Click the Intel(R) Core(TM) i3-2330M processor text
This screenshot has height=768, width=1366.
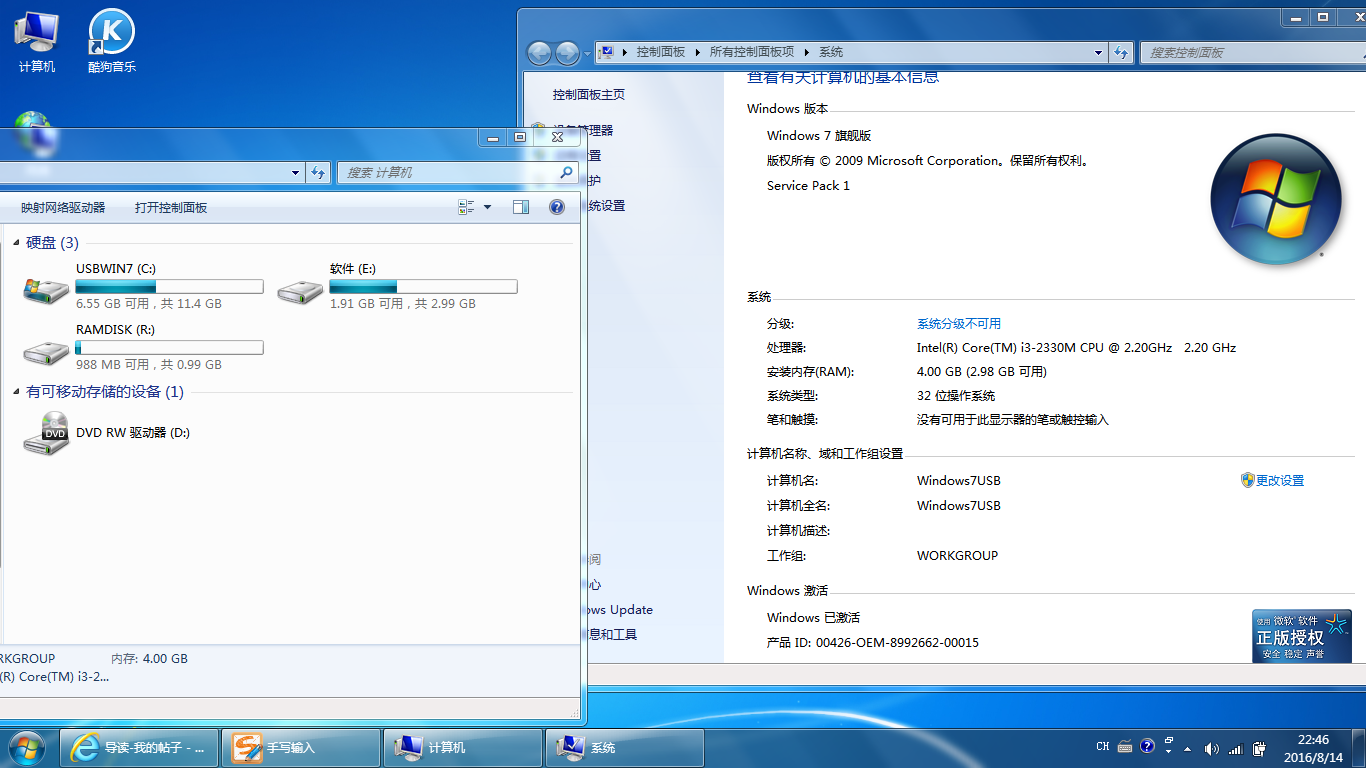point(1076,348)
